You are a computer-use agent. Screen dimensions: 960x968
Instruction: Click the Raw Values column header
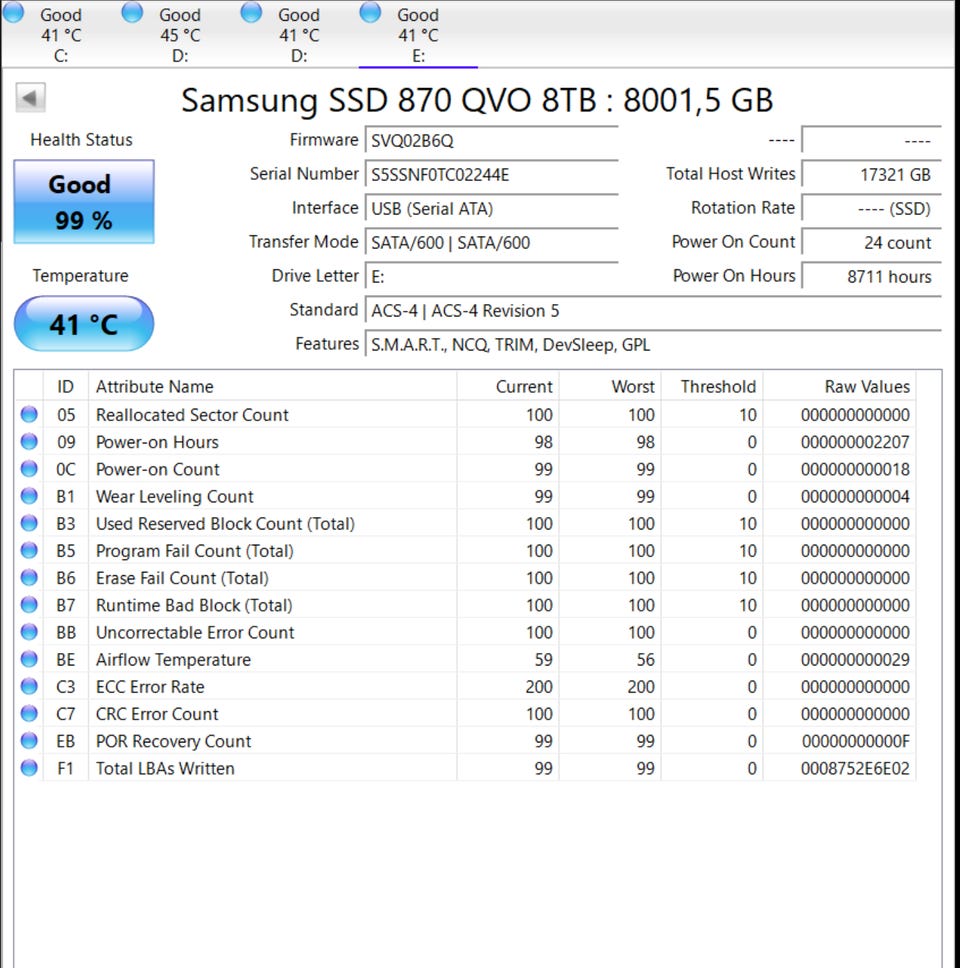(866, 387)
